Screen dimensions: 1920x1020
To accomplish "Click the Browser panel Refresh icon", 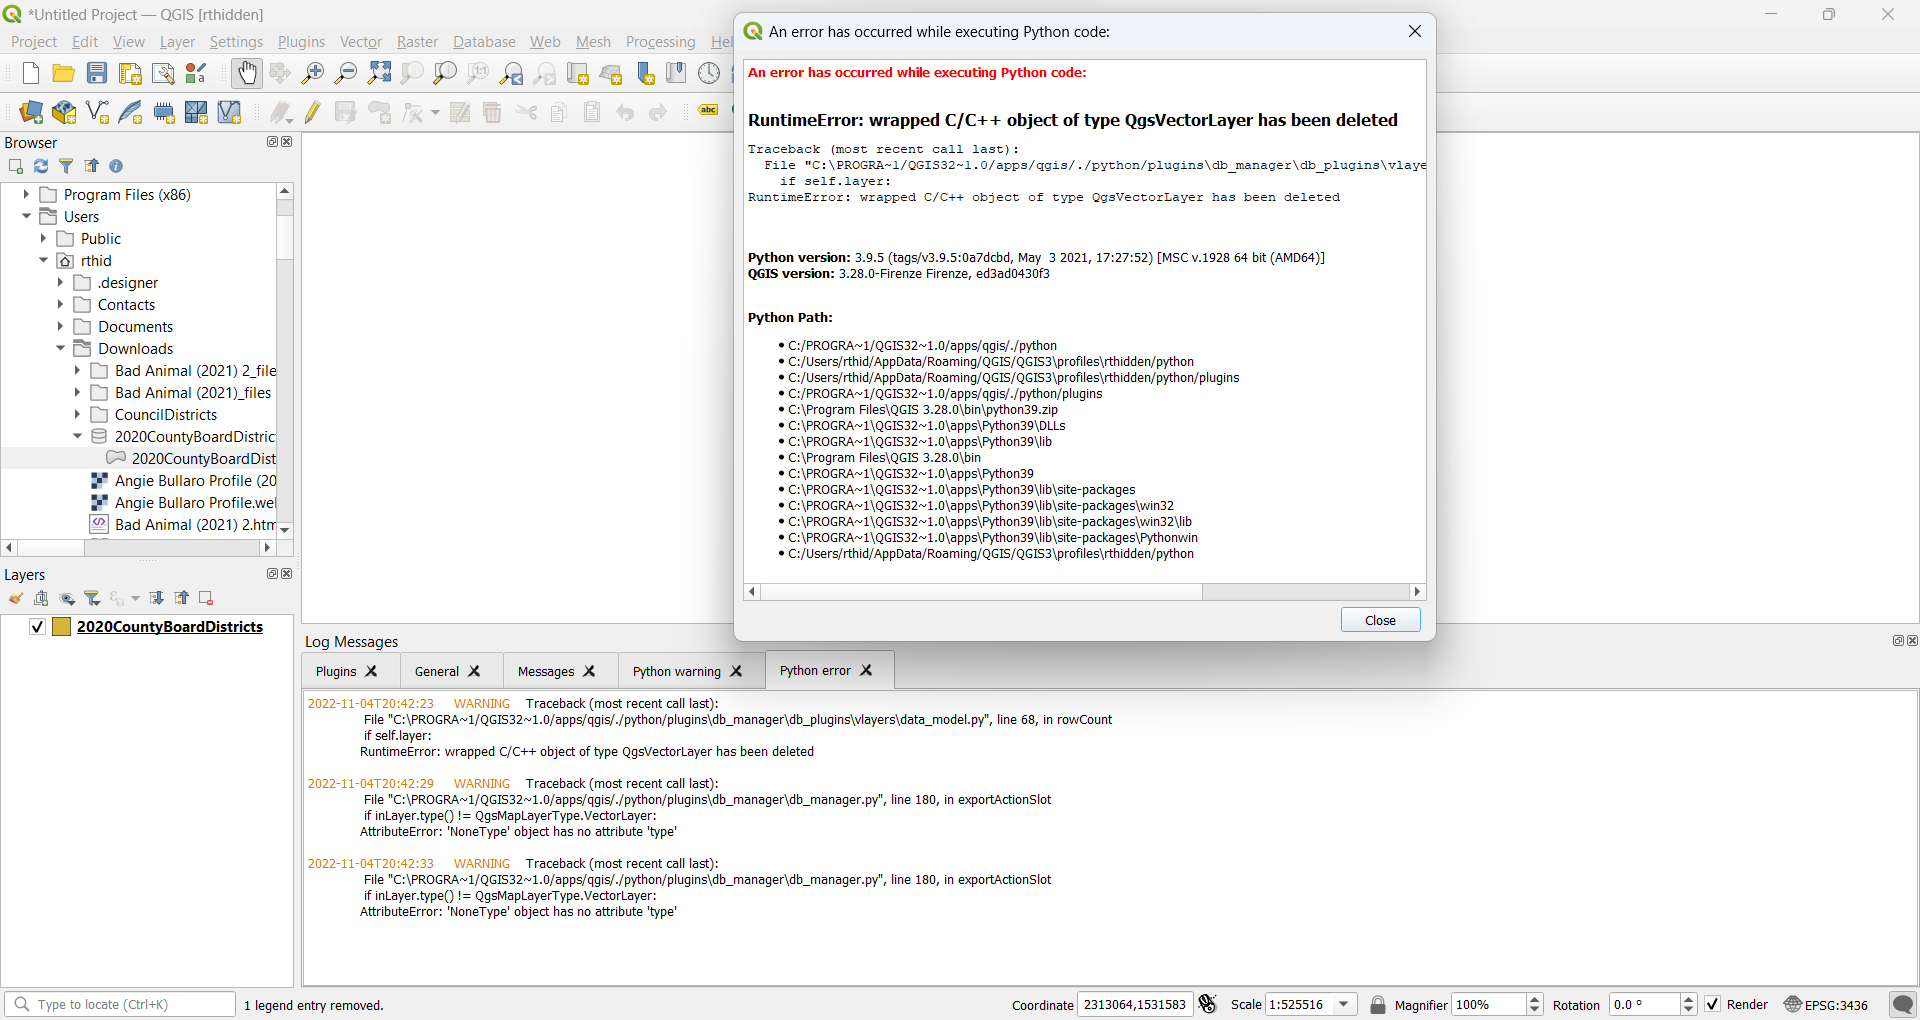I will pyautogui.click(x=41, y=166).
